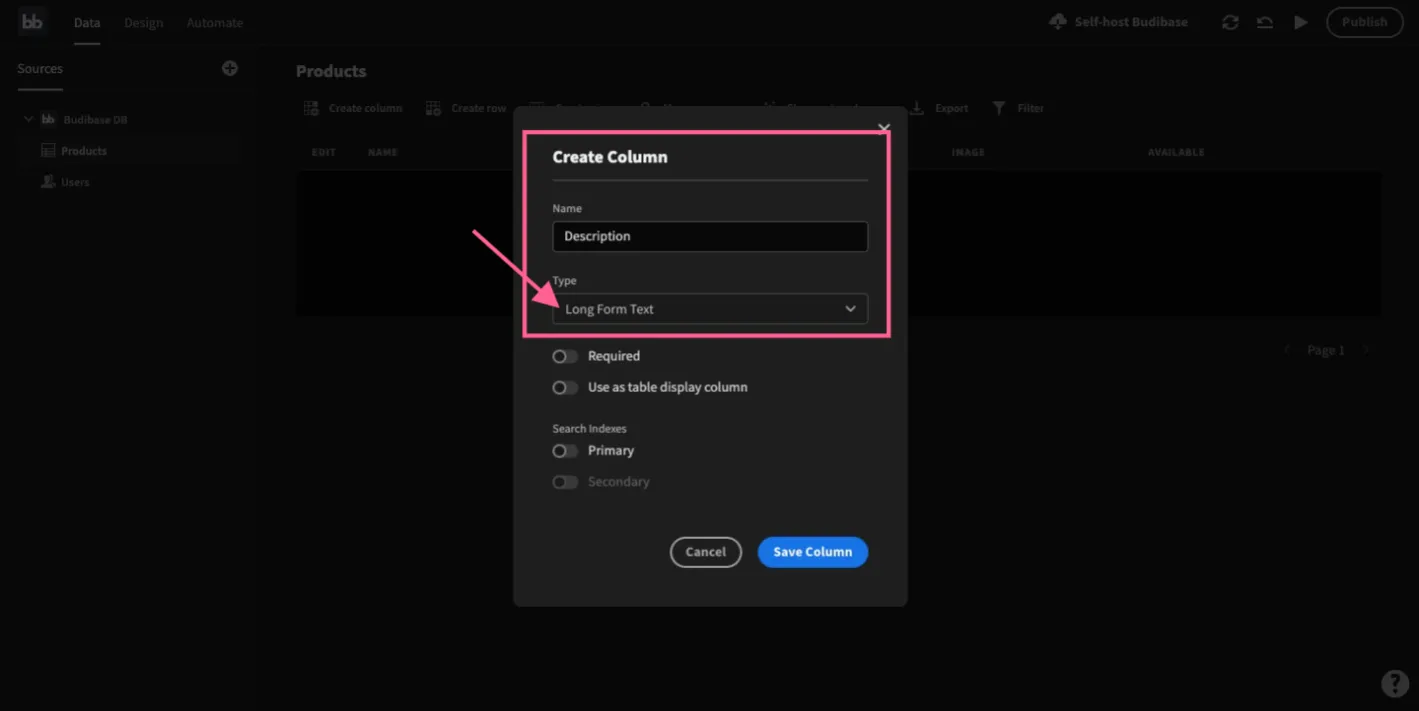
Task: Toggle the Required switch
Action: (565, 356)
